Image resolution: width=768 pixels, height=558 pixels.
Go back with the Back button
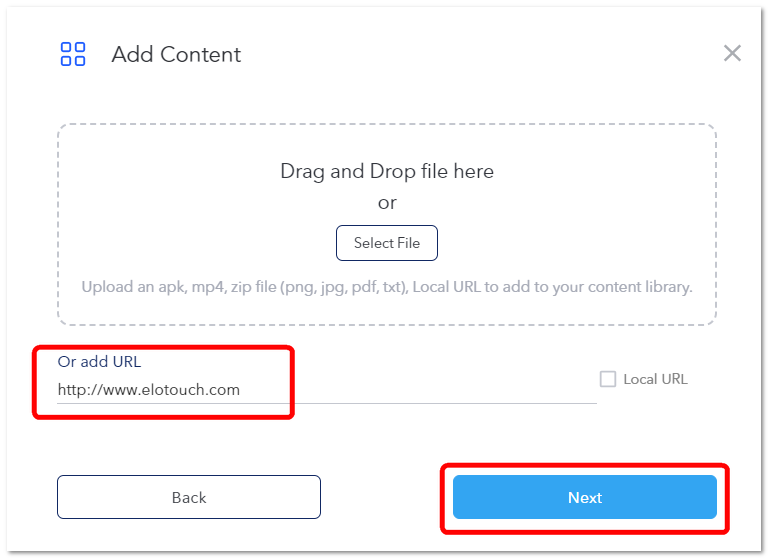(x=189, y=497)
